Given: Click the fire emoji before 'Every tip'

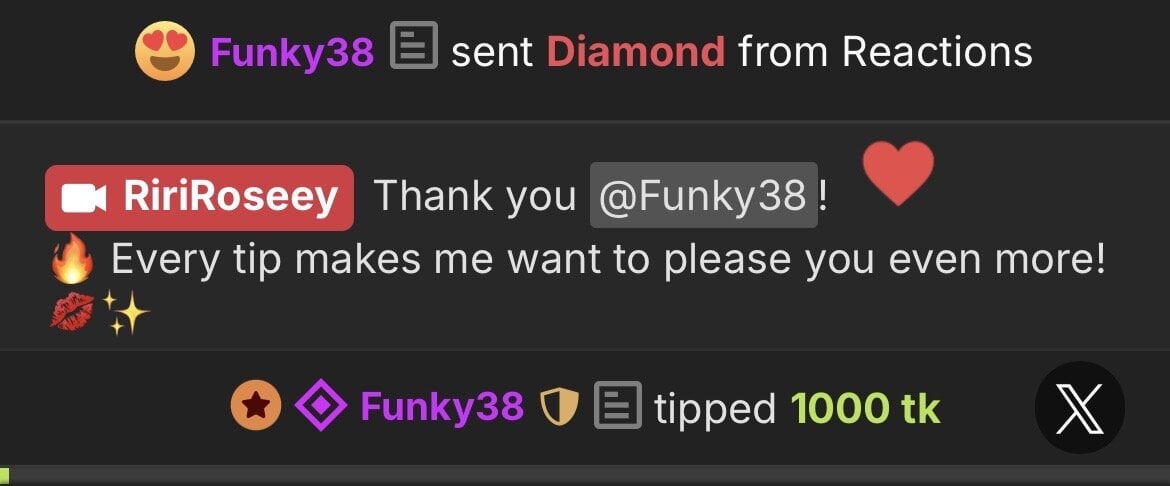Looking at the screenshot, I should (72, 258).
